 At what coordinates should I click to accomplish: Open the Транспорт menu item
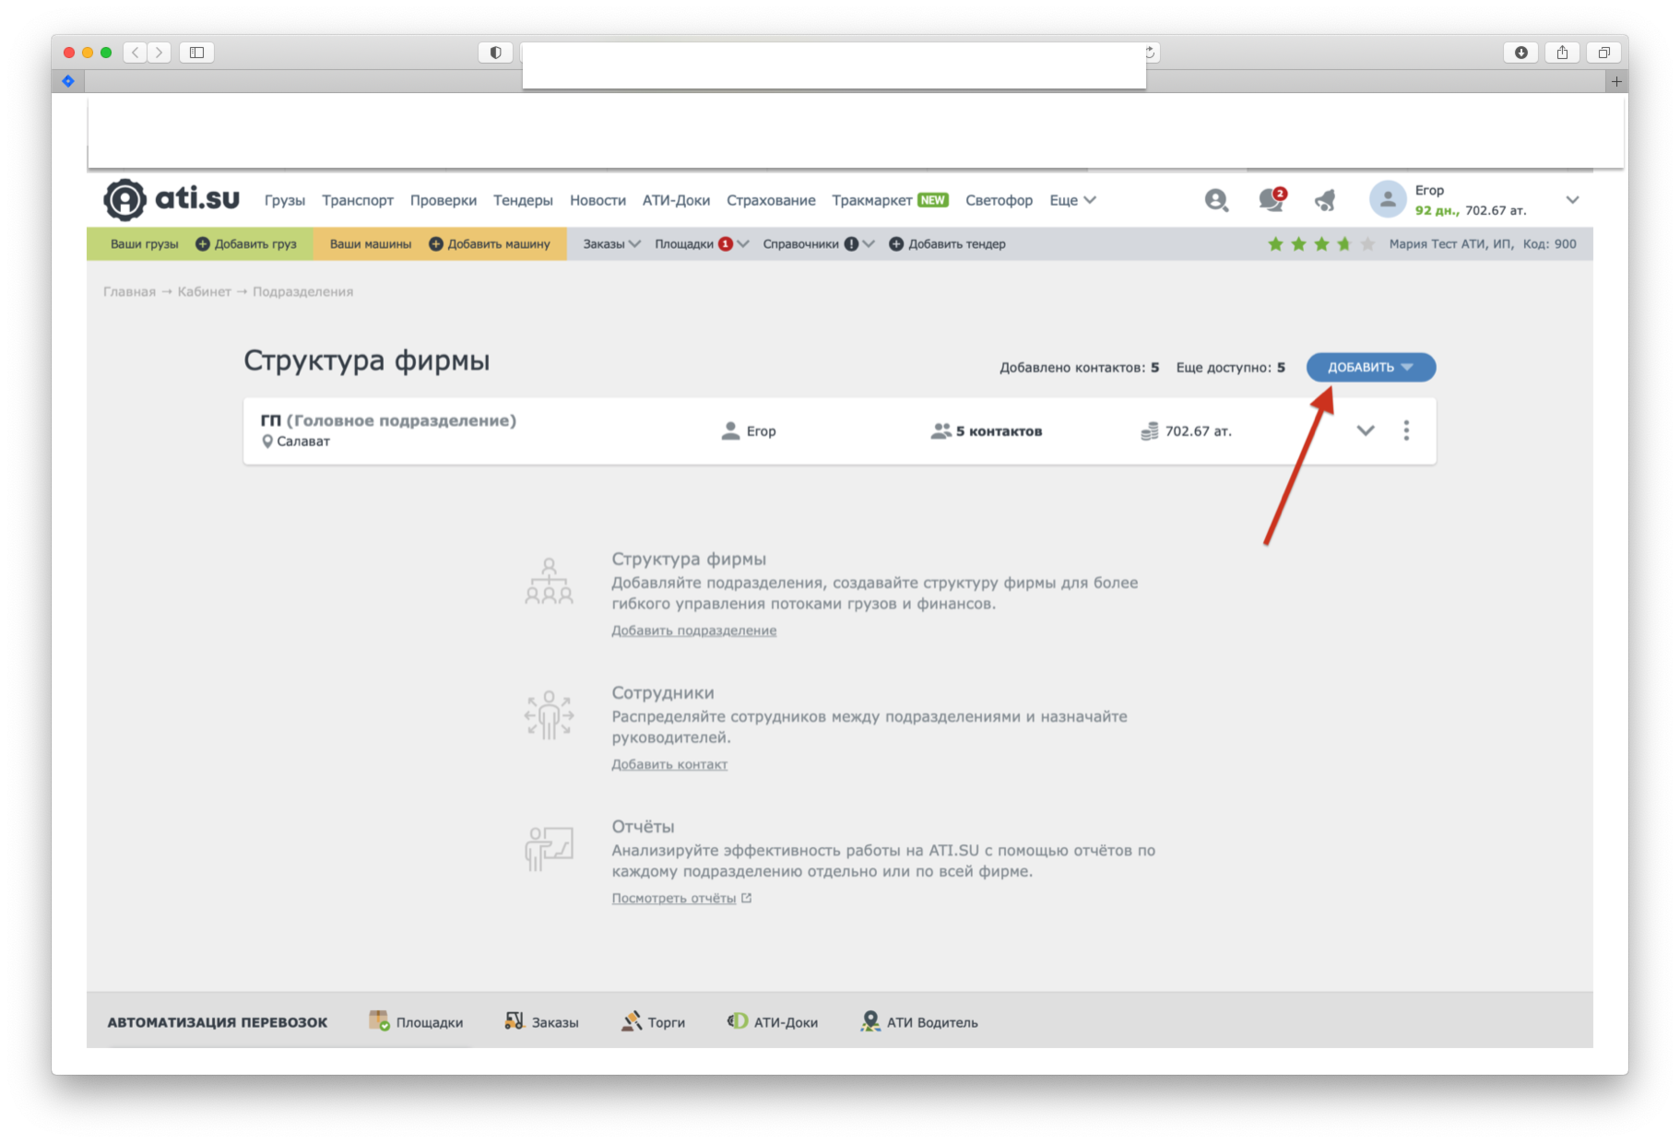(x=358, y=200)
